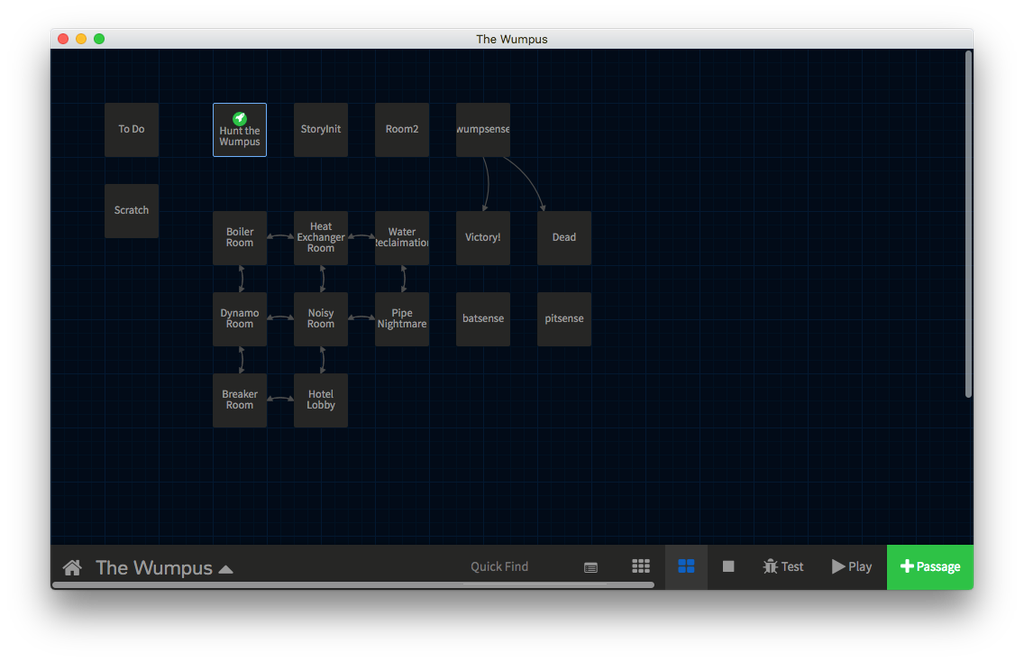
Task: Select the Dead passage
Action: pyautogui.click(x=564, y=238)
